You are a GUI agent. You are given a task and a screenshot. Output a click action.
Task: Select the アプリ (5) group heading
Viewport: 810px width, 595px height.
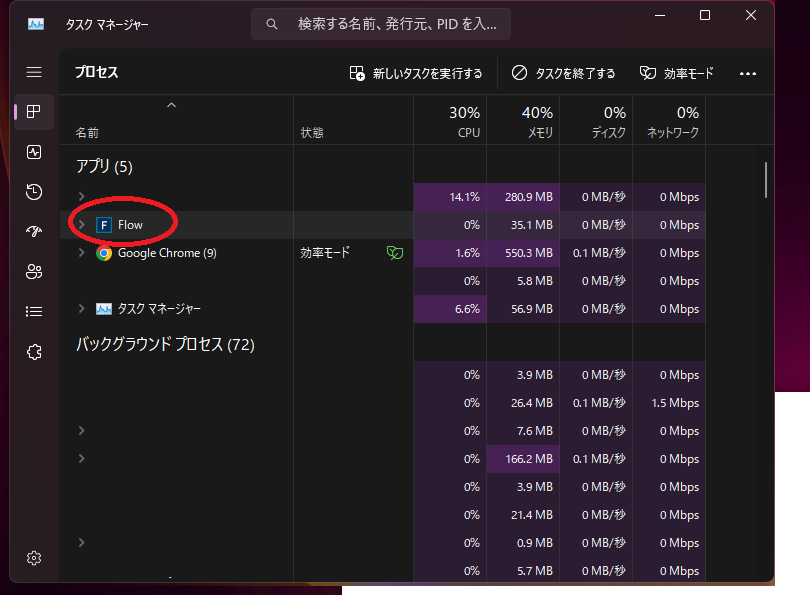tap(104, 167)
